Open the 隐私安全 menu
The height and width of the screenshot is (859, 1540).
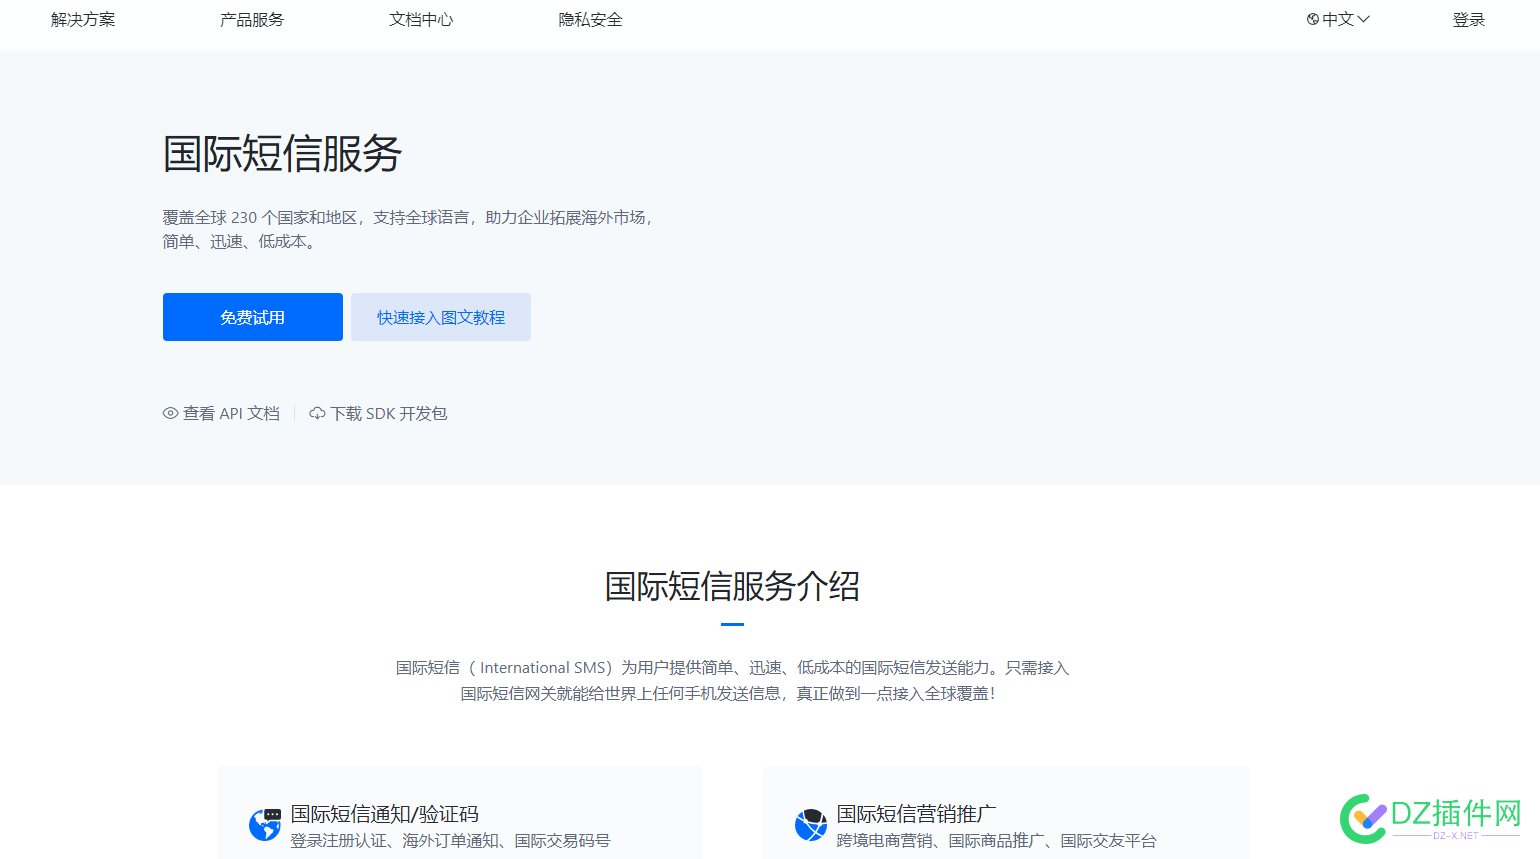tap(590, 20)
